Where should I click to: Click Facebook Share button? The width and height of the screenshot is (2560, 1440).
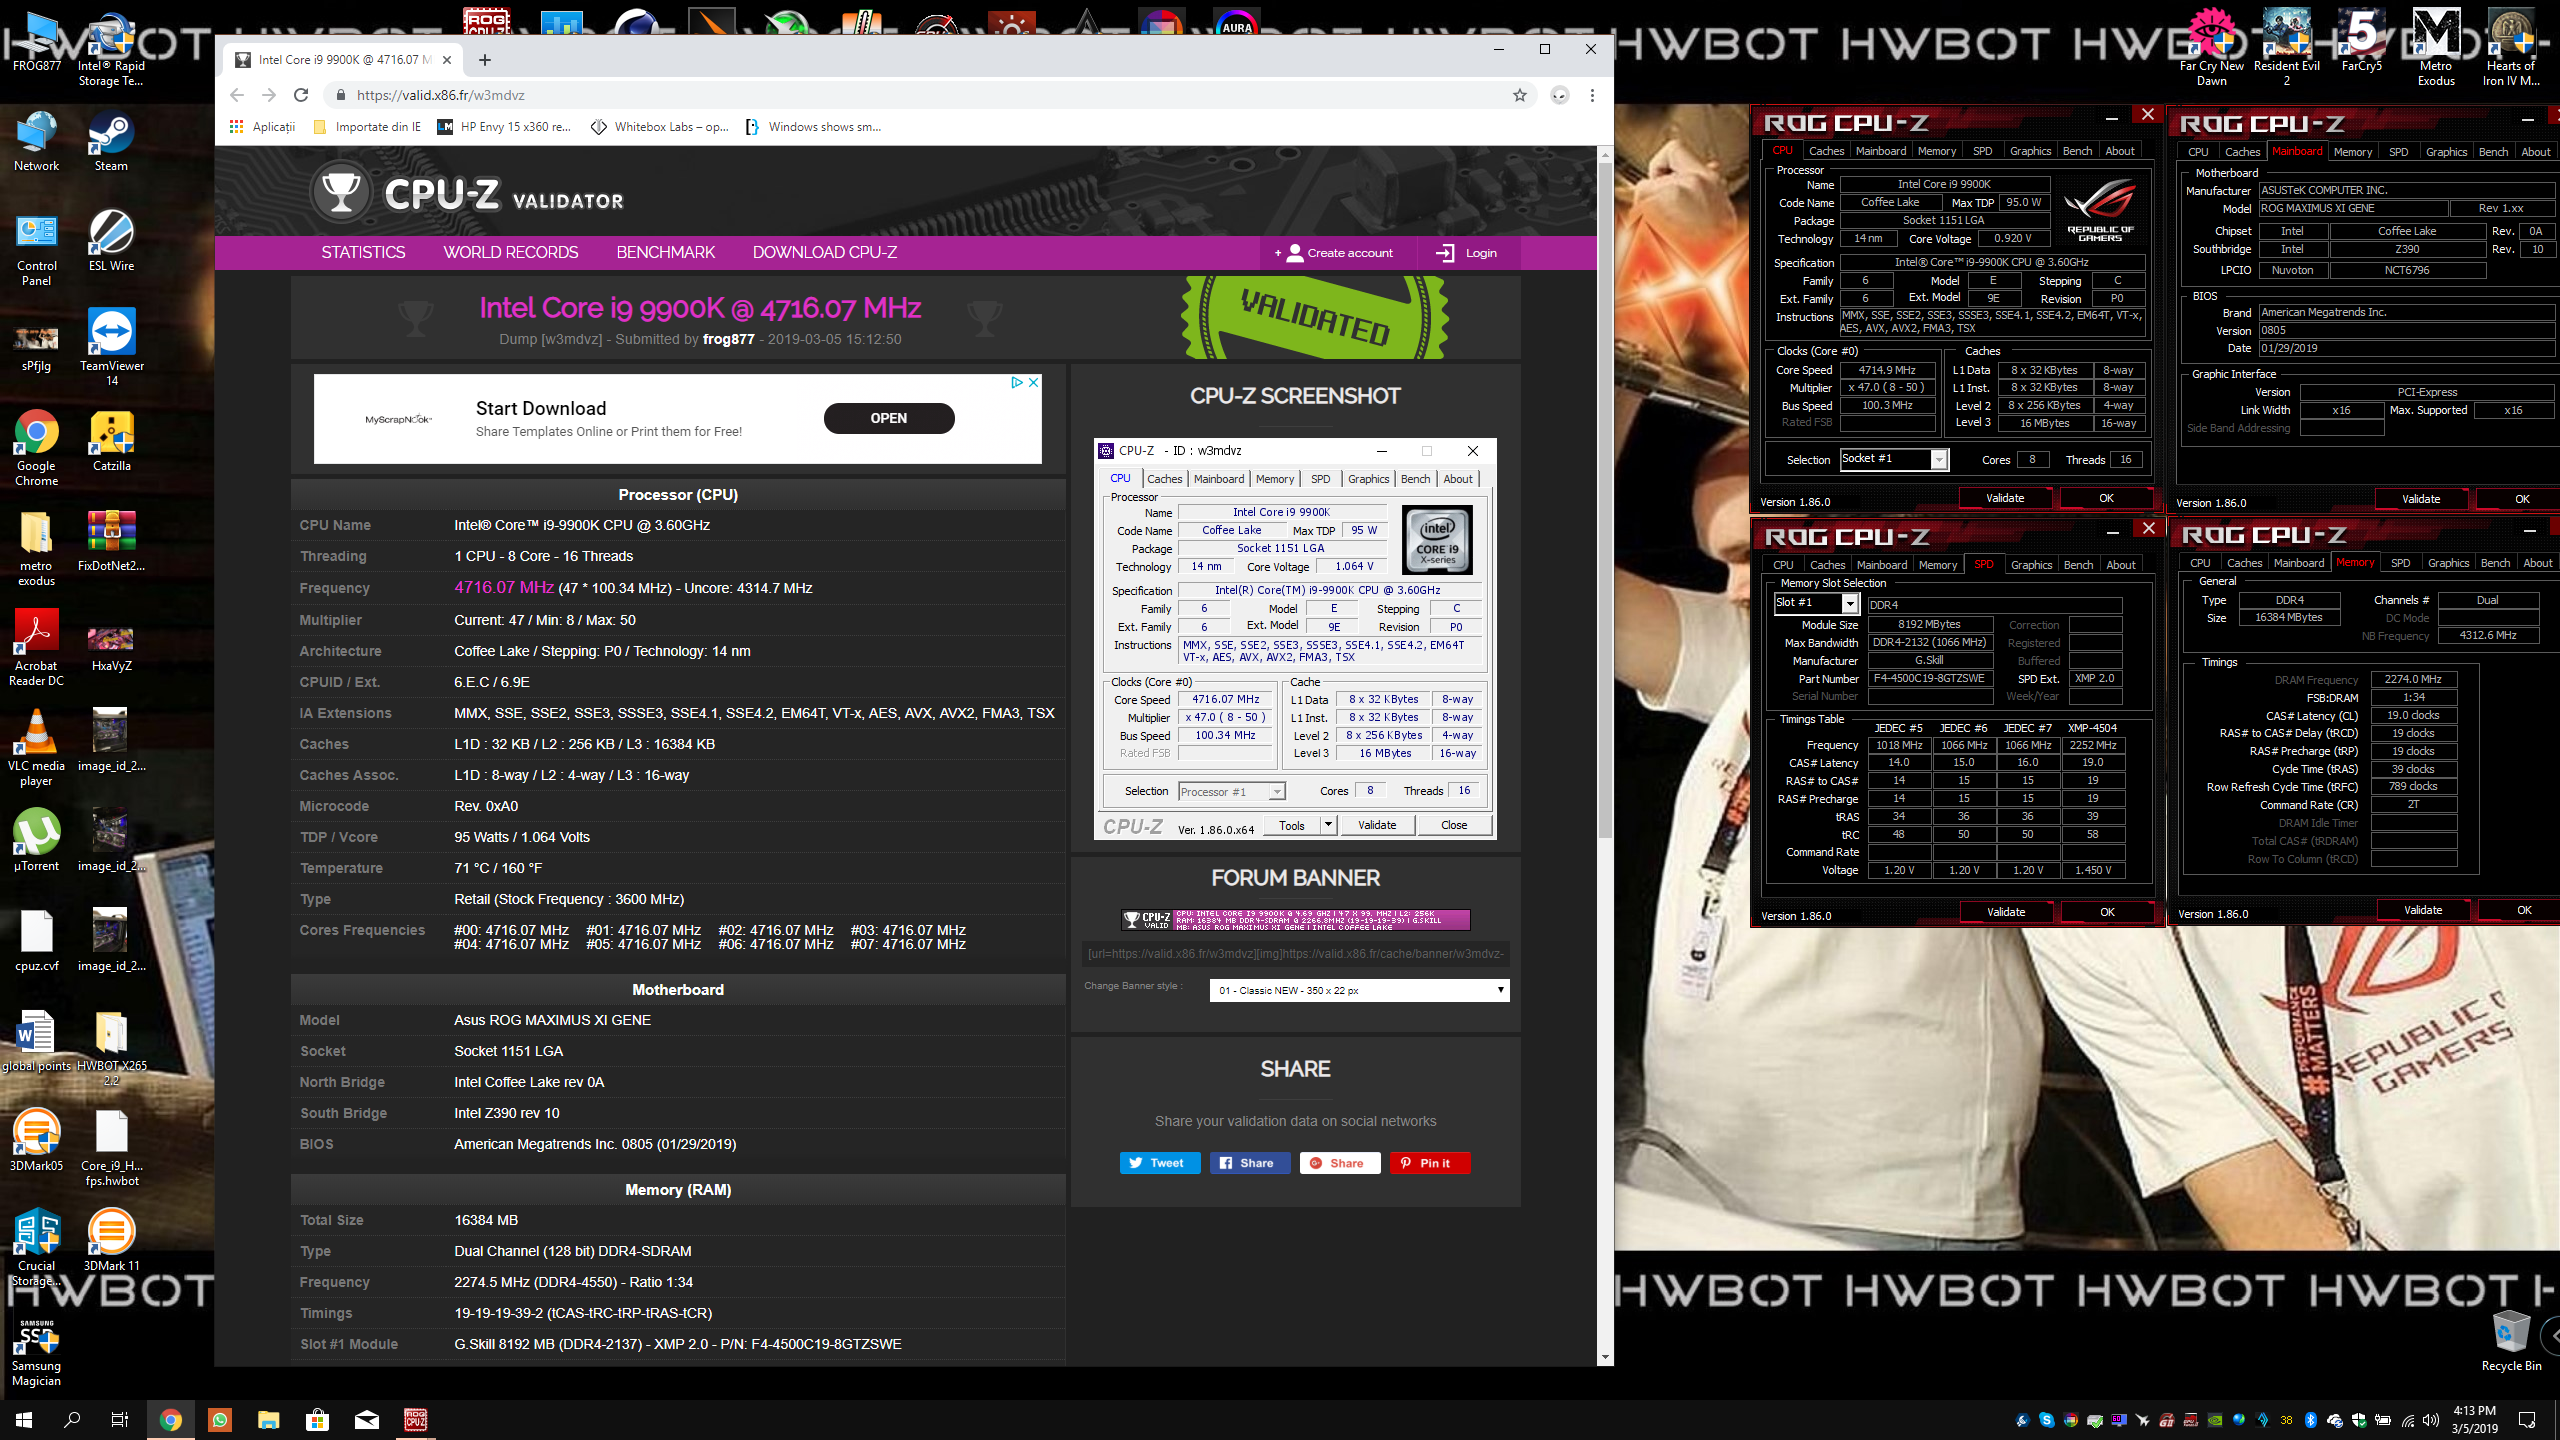pos(1250,1163)
